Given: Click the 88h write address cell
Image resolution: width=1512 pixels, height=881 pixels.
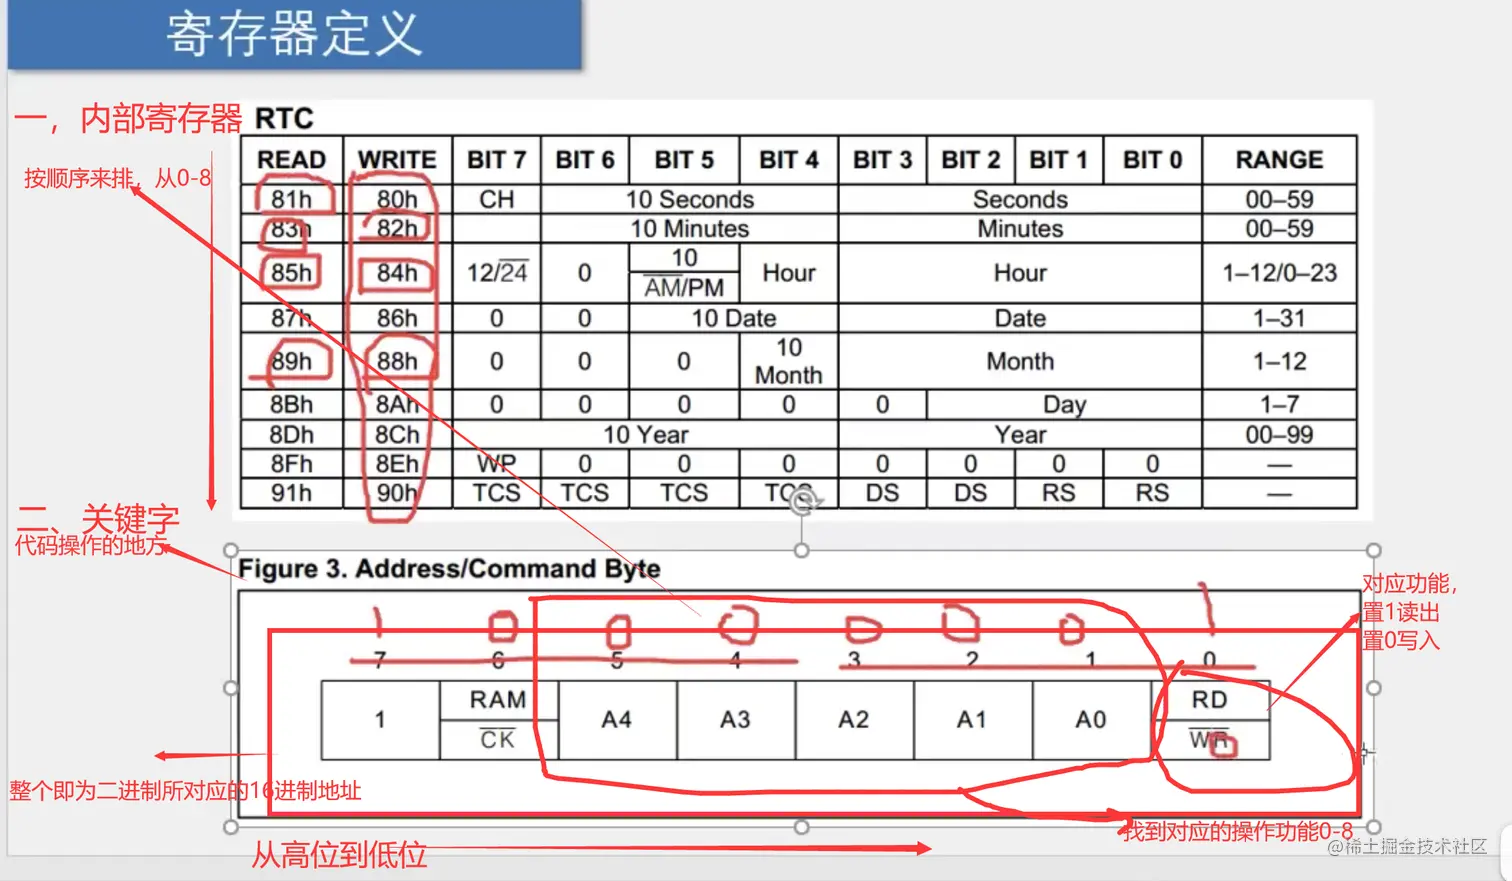Looking at the screenshot, I should (x=397, y=361).
